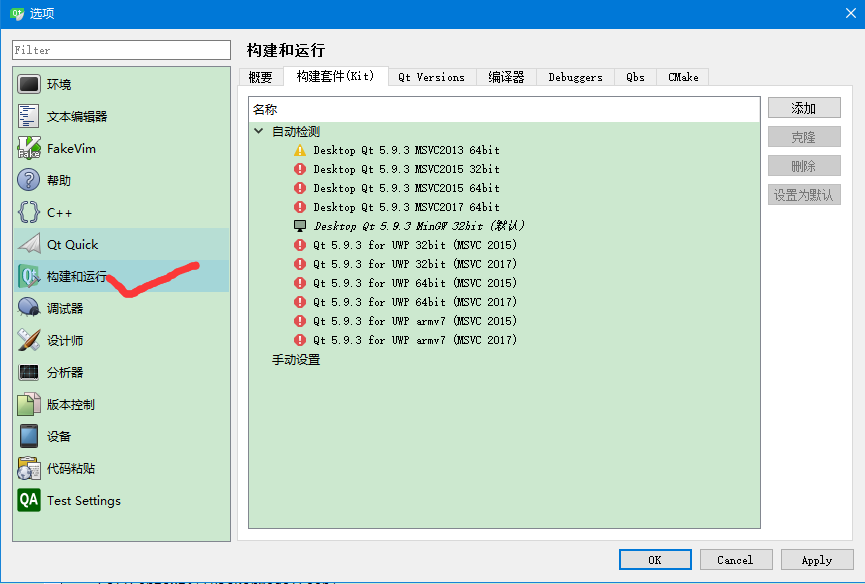Screen dimensions: 865x584
Task: Click error icon of Desktop MSVC2015 32bit kit
Action: [300, 169]
